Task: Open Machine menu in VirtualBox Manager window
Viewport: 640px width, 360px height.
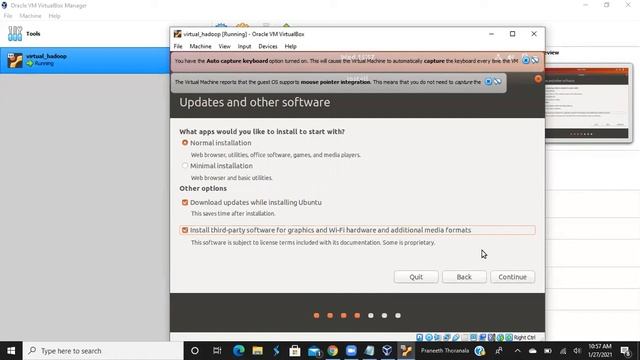Action: pos(30,16)
